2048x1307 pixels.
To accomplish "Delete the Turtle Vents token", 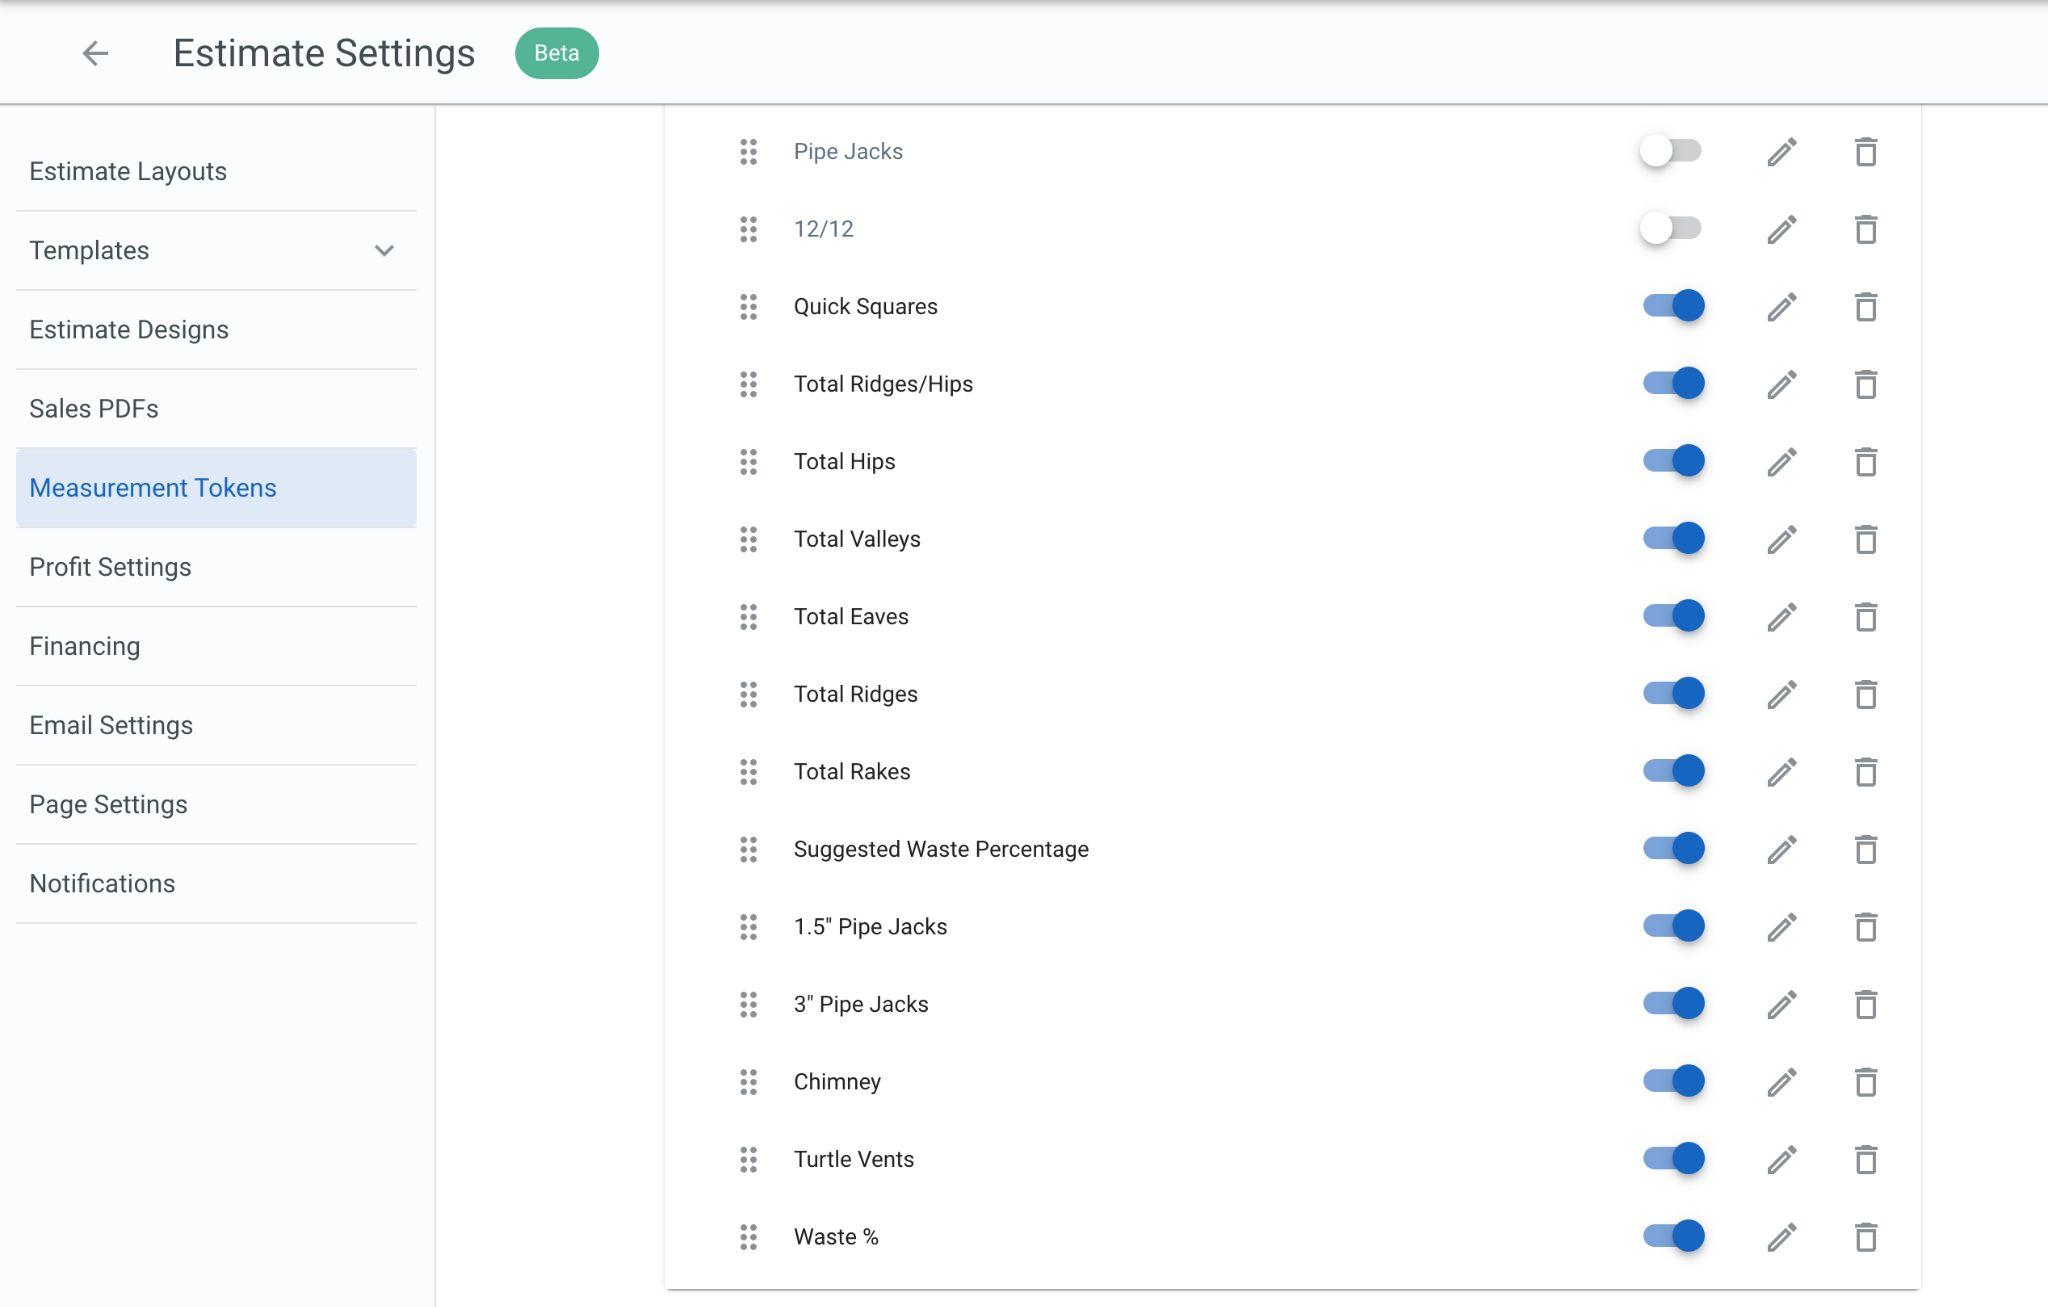I will [x=1865, y=1160].
